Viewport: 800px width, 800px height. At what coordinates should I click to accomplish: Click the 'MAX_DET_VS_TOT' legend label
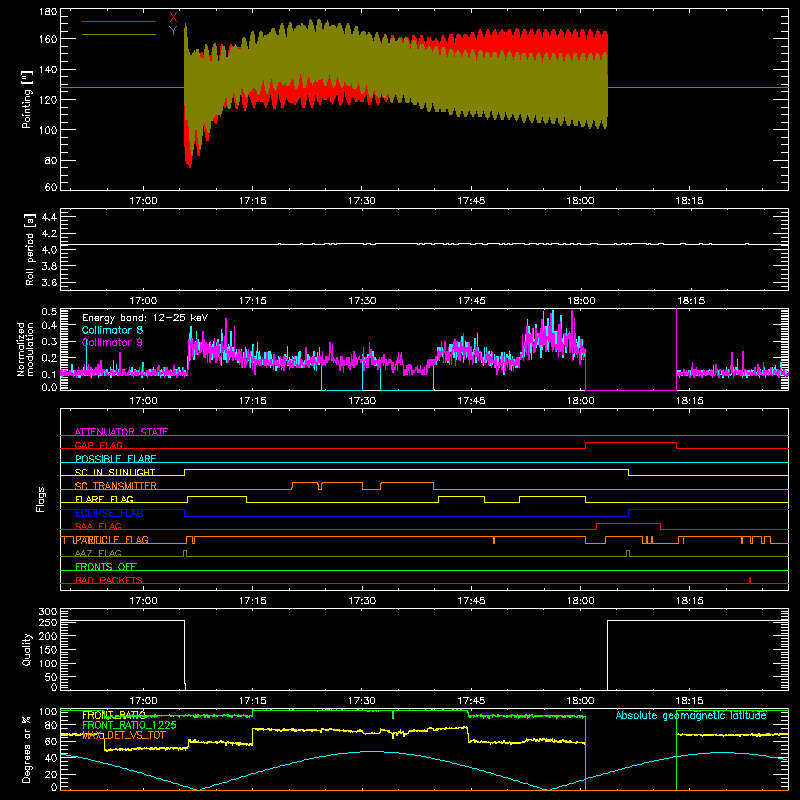coord(124,736)
